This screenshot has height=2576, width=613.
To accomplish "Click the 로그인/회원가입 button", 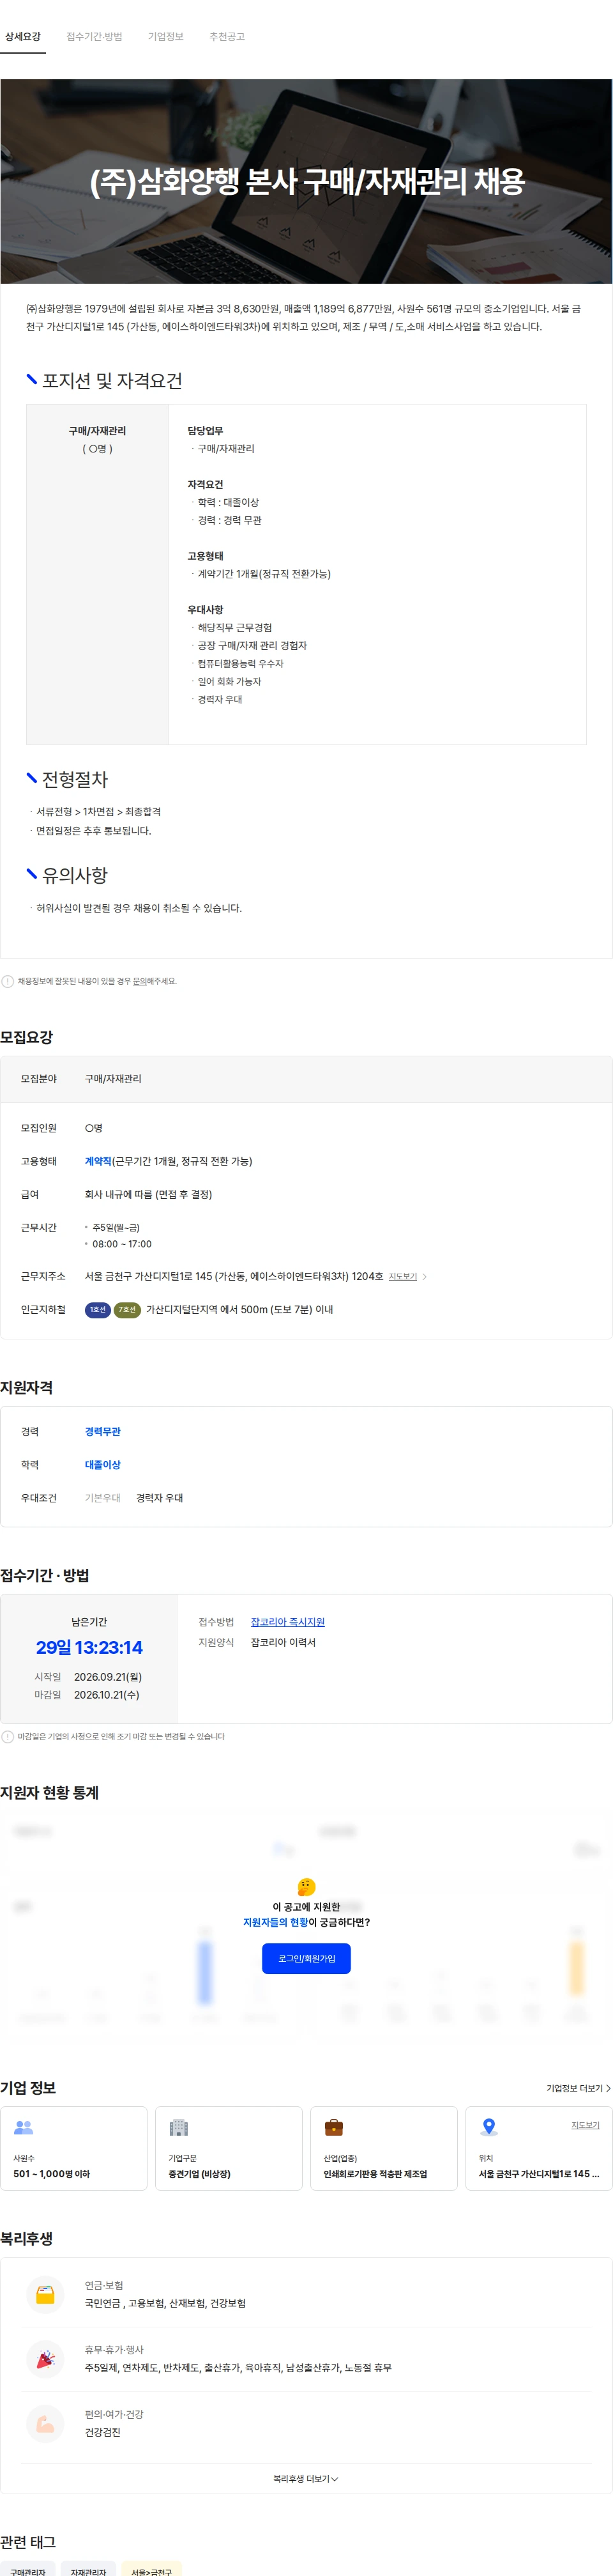I will (x=306, y=1958).
